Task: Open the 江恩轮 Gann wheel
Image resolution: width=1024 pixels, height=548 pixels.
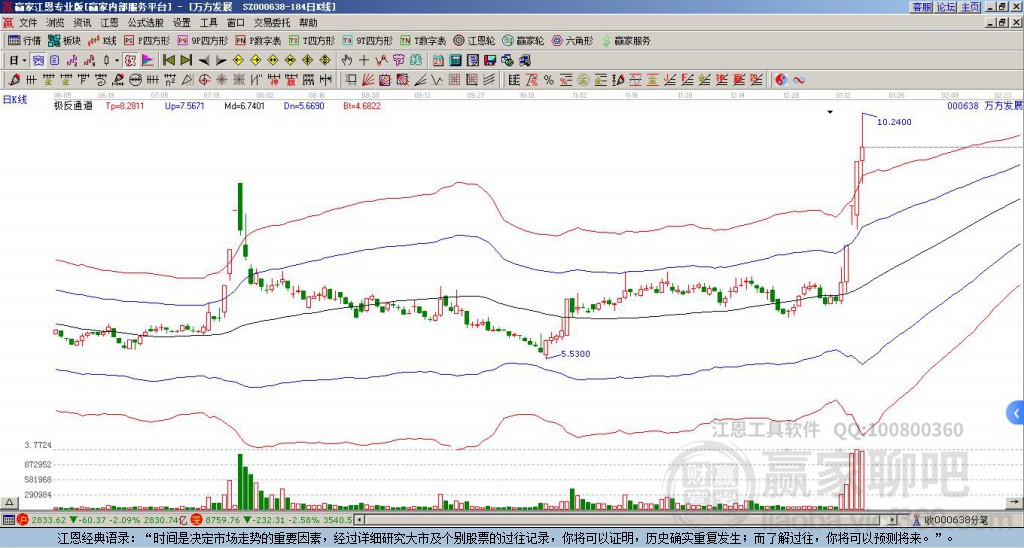Action: click(x=474, y=40)
